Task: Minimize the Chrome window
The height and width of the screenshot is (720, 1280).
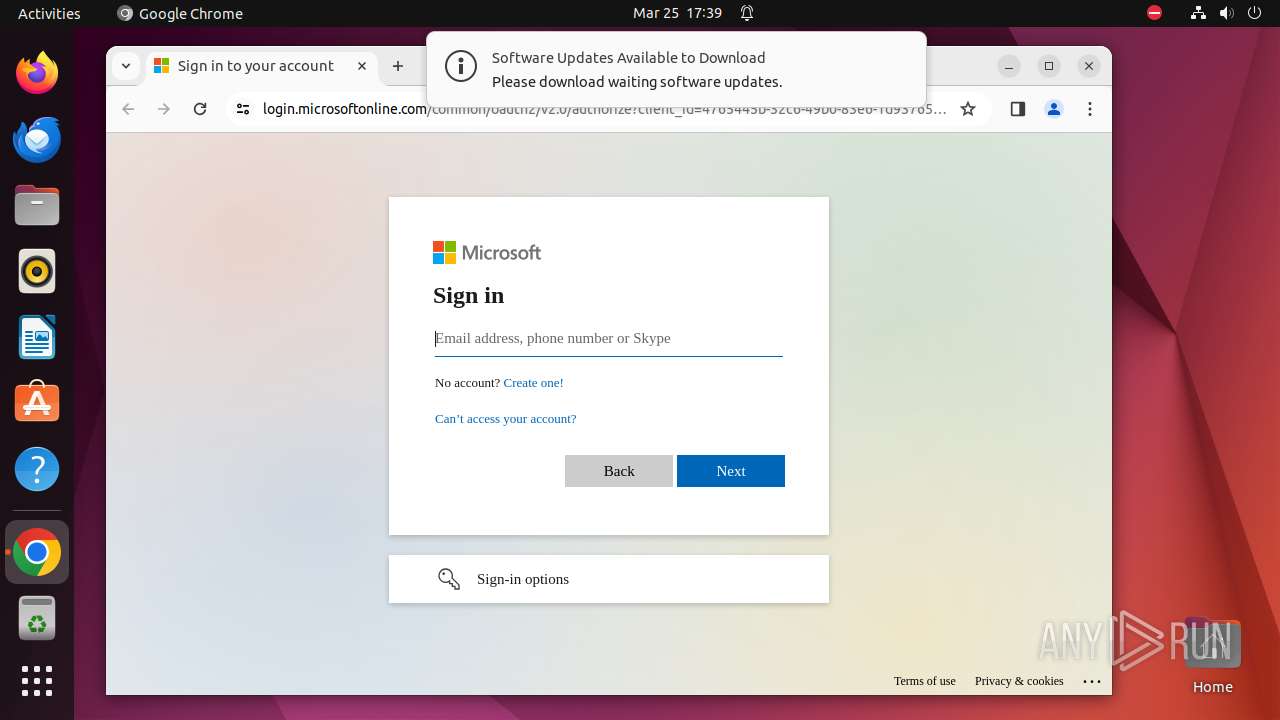Action: 1009,66
